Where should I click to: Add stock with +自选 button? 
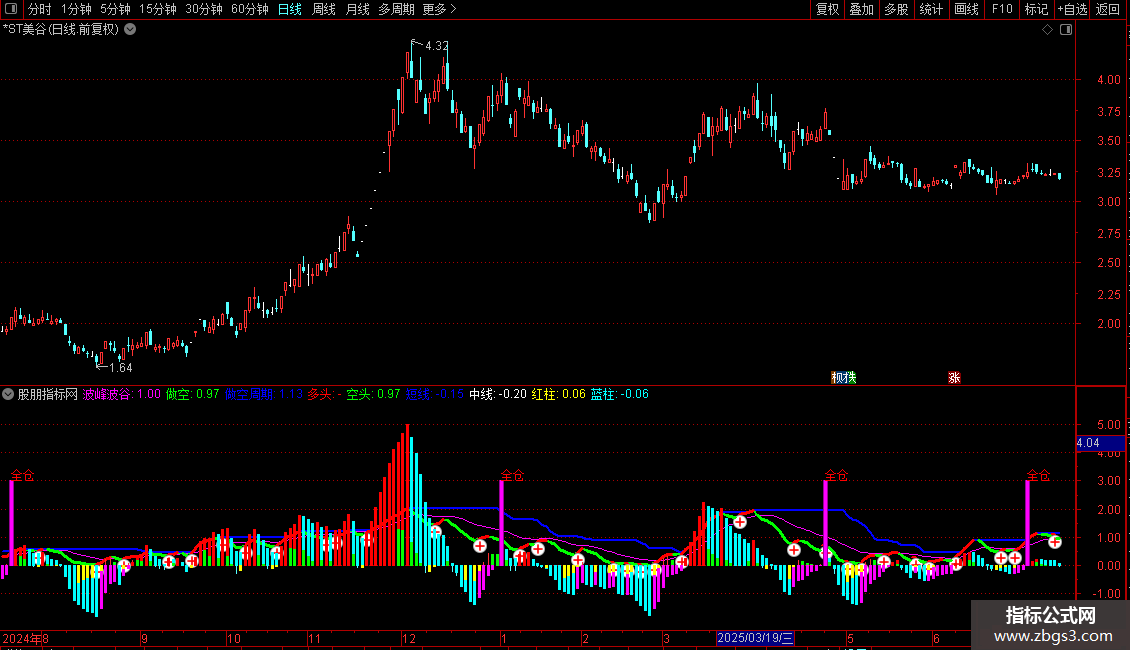click(1072, 9)
